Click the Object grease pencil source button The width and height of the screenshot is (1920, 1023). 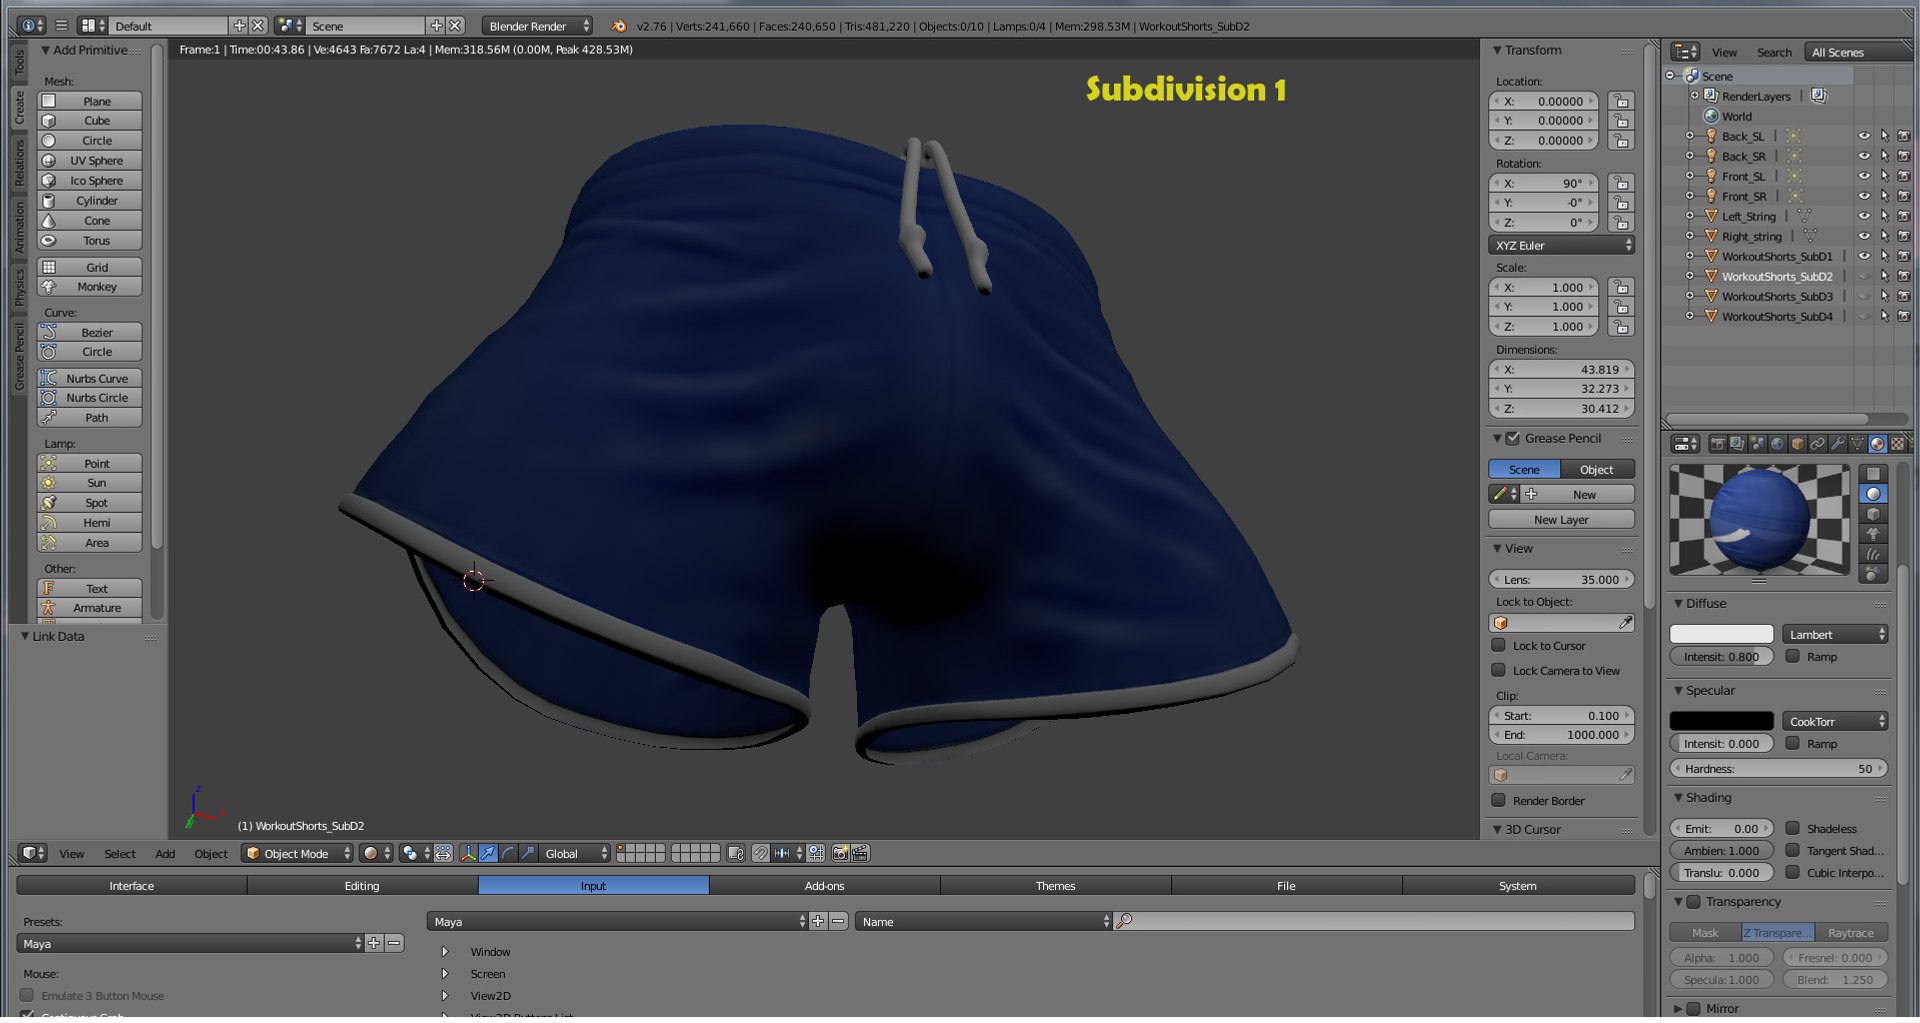1597,470
